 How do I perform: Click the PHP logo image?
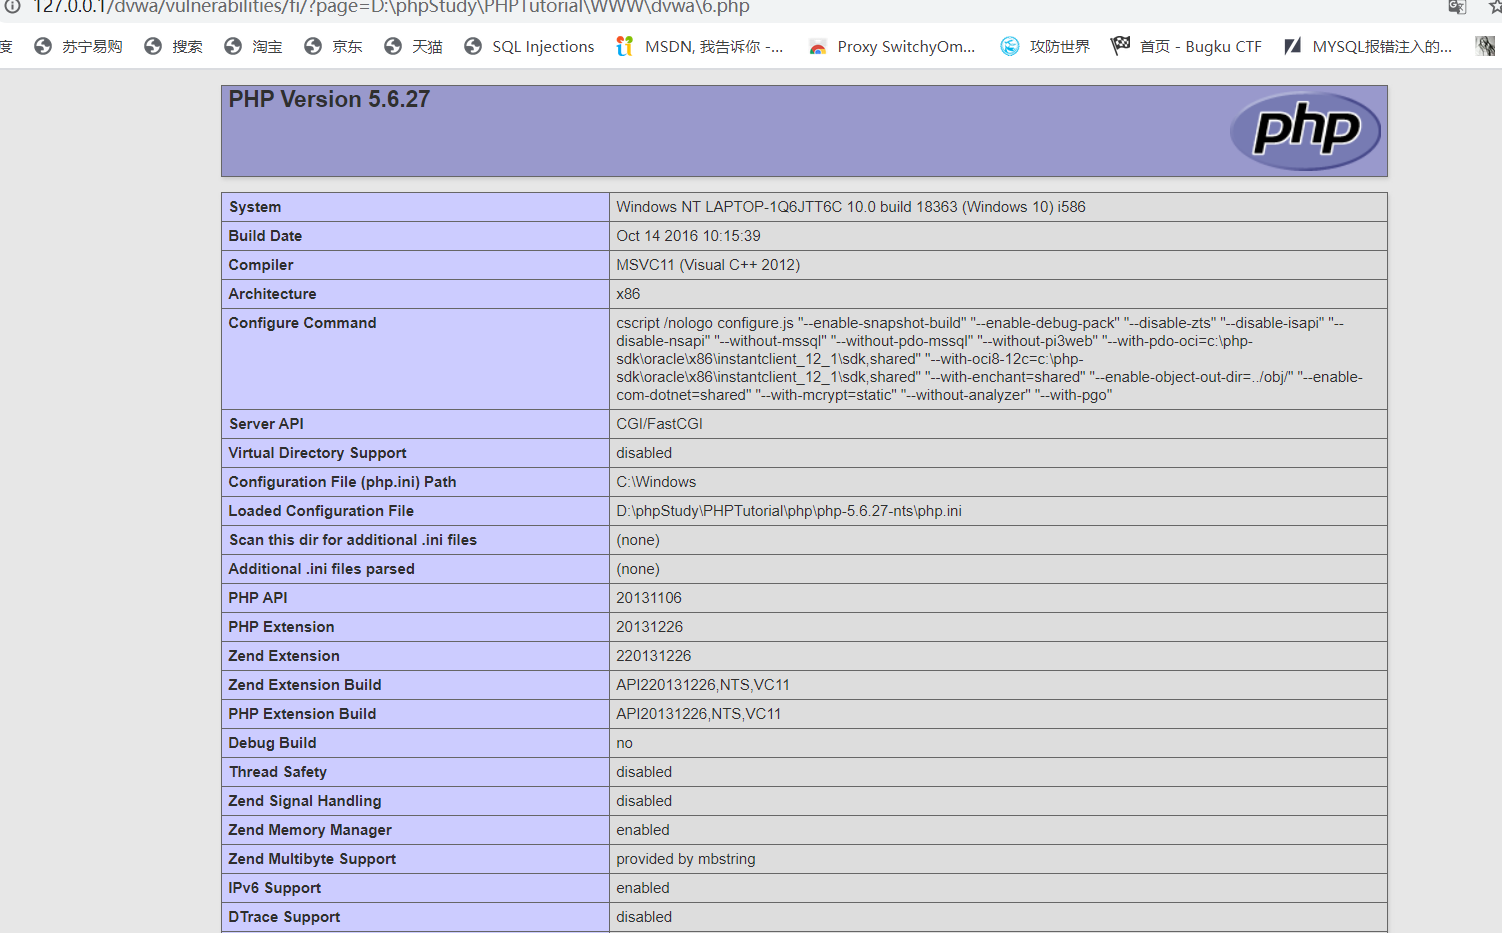click(x=1304, y=130)
